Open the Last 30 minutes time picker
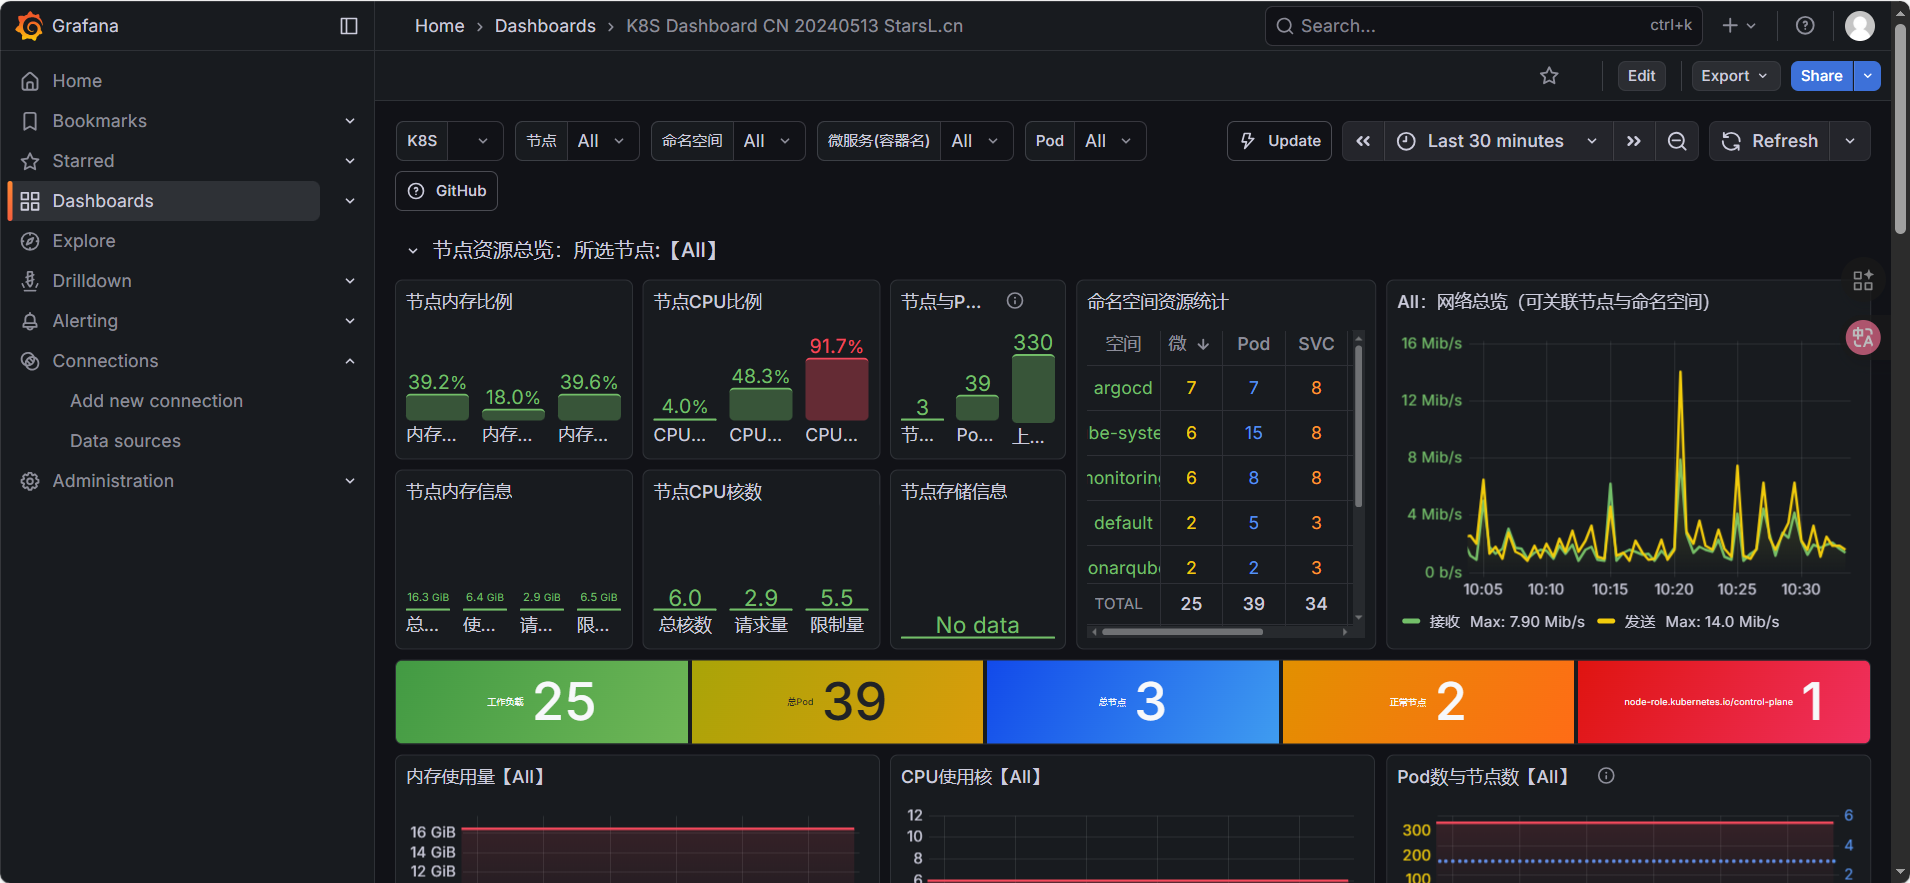Viewport: 1910px width, 883px height. (1497, 141)
